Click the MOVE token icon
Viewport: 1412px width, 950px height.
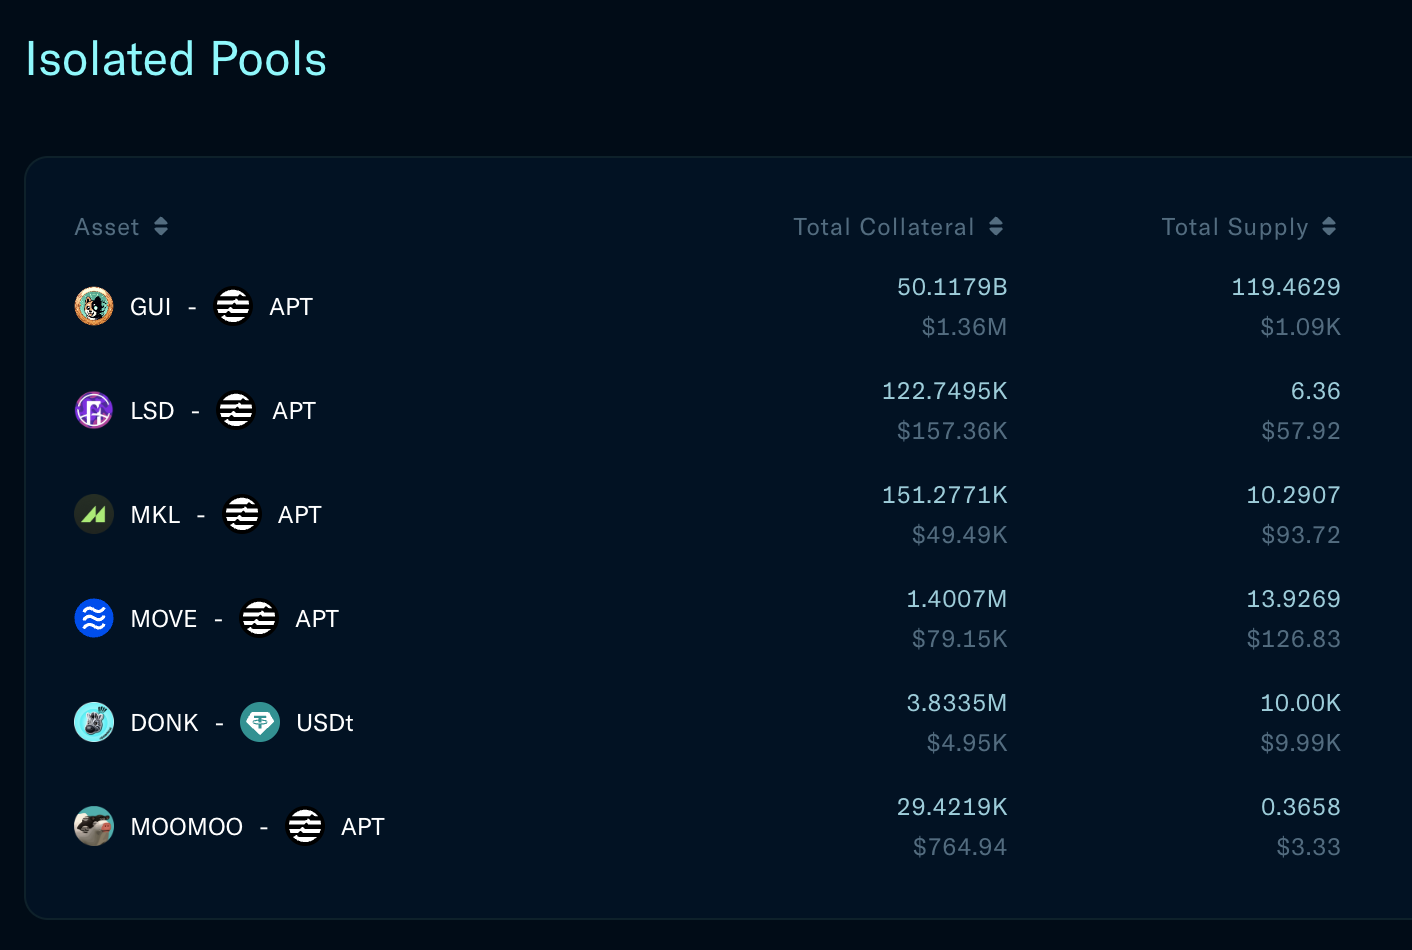click(94, 618)
